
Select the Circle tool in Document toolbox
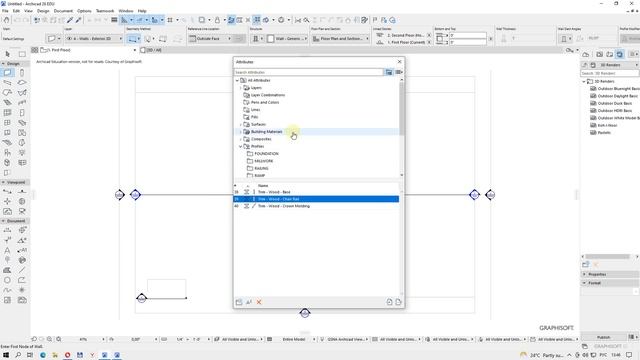(x=7, y=280)
